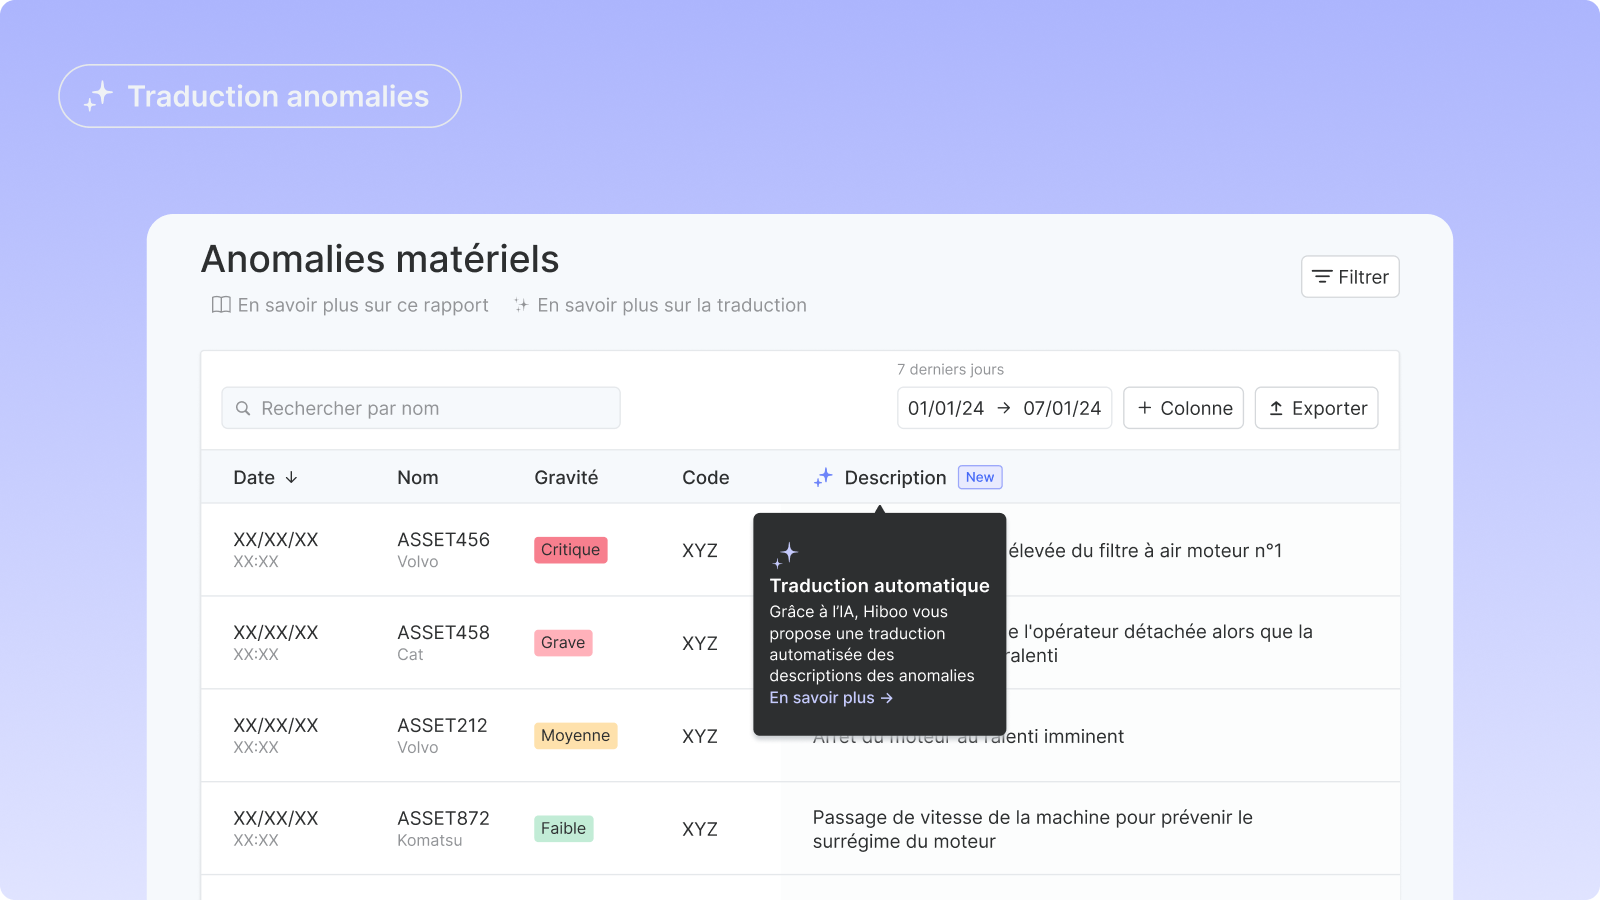Click the filter lines icon in Filtrer
This screenshot has height=900, width=1600.
(1322, 277)
